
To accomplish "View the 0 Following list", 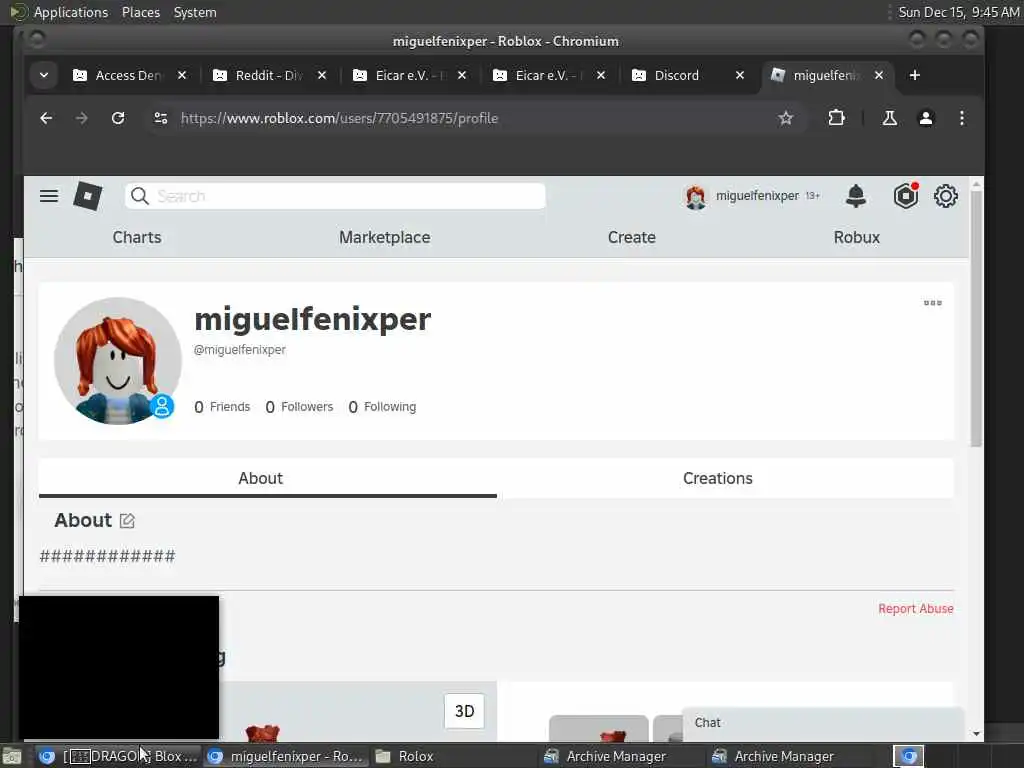I will point(382,407).
